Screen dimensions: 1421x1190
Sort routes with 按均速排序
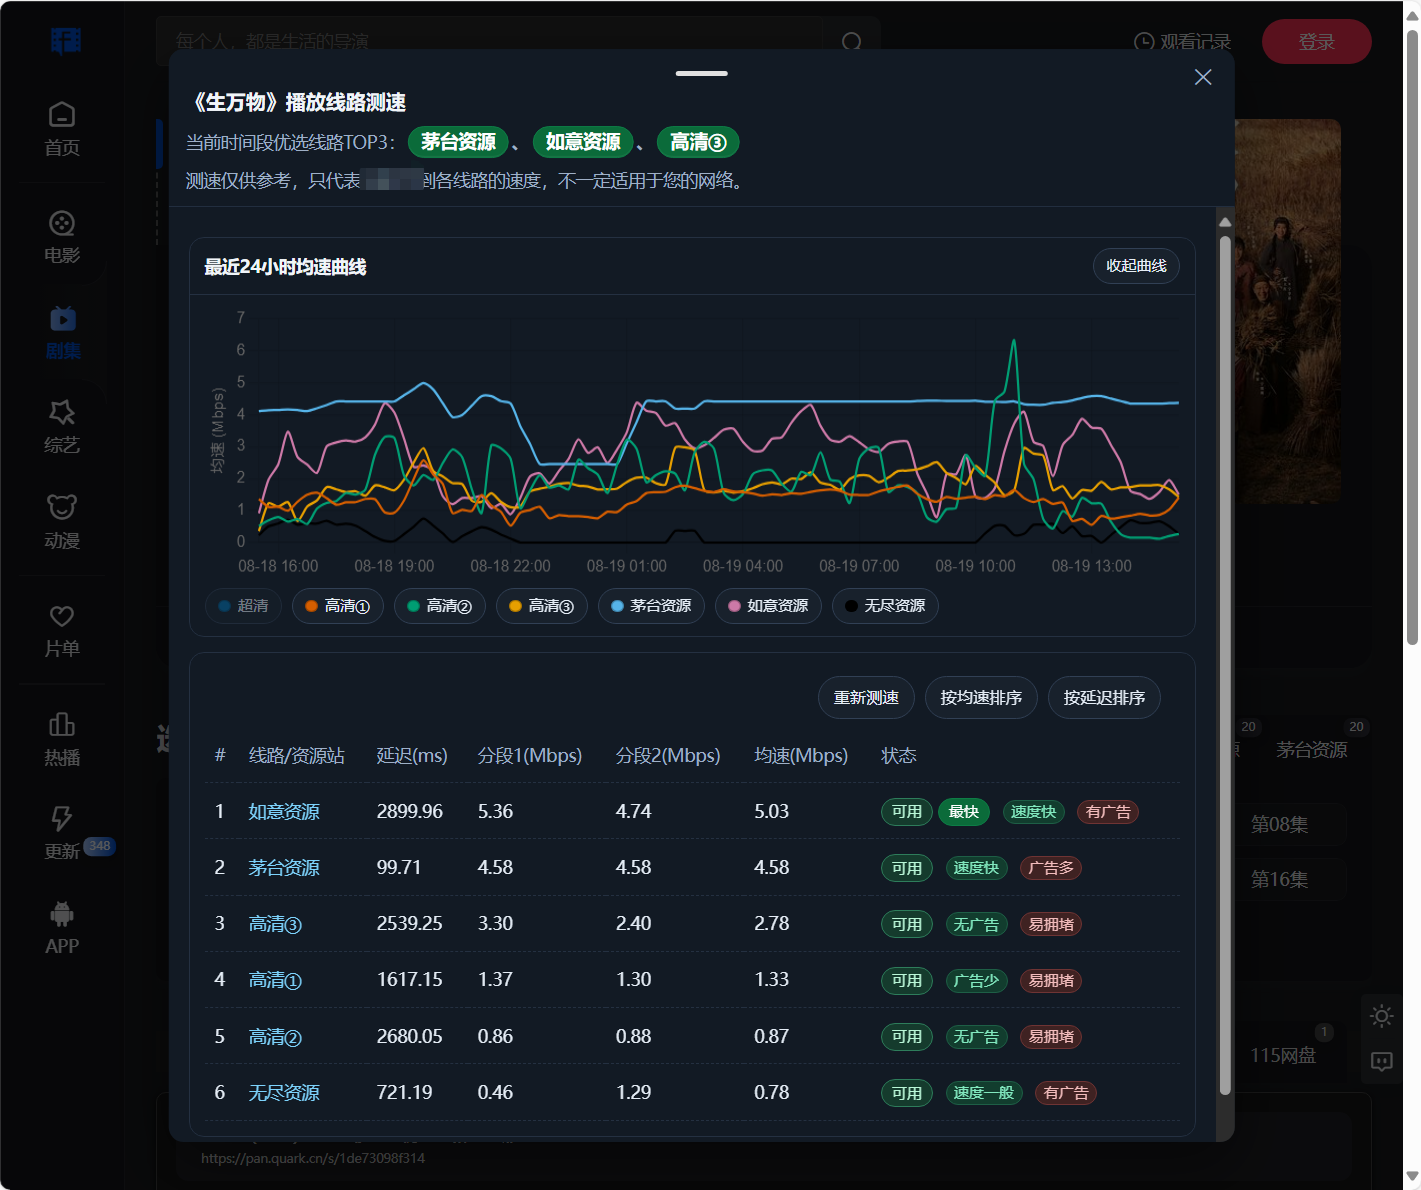point(981,698)
